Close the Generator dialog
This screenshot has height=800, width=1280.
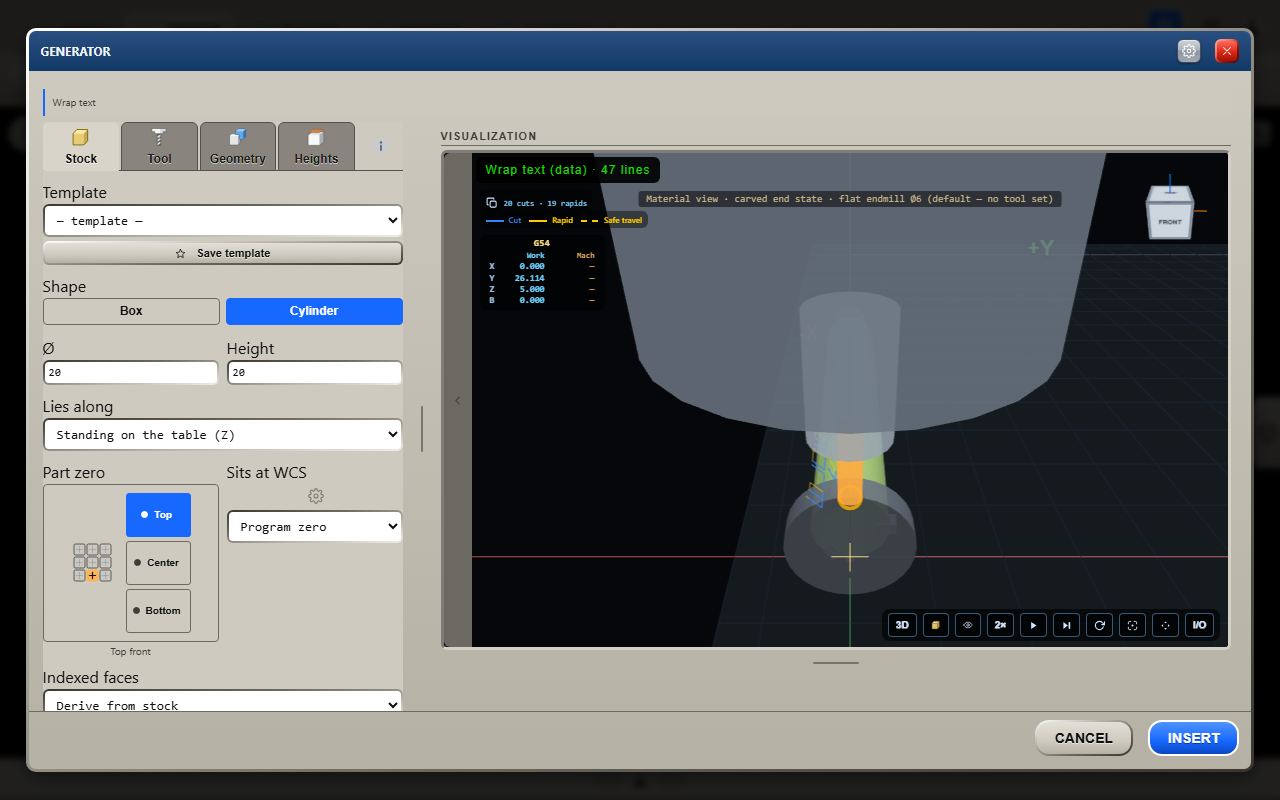1227,51
